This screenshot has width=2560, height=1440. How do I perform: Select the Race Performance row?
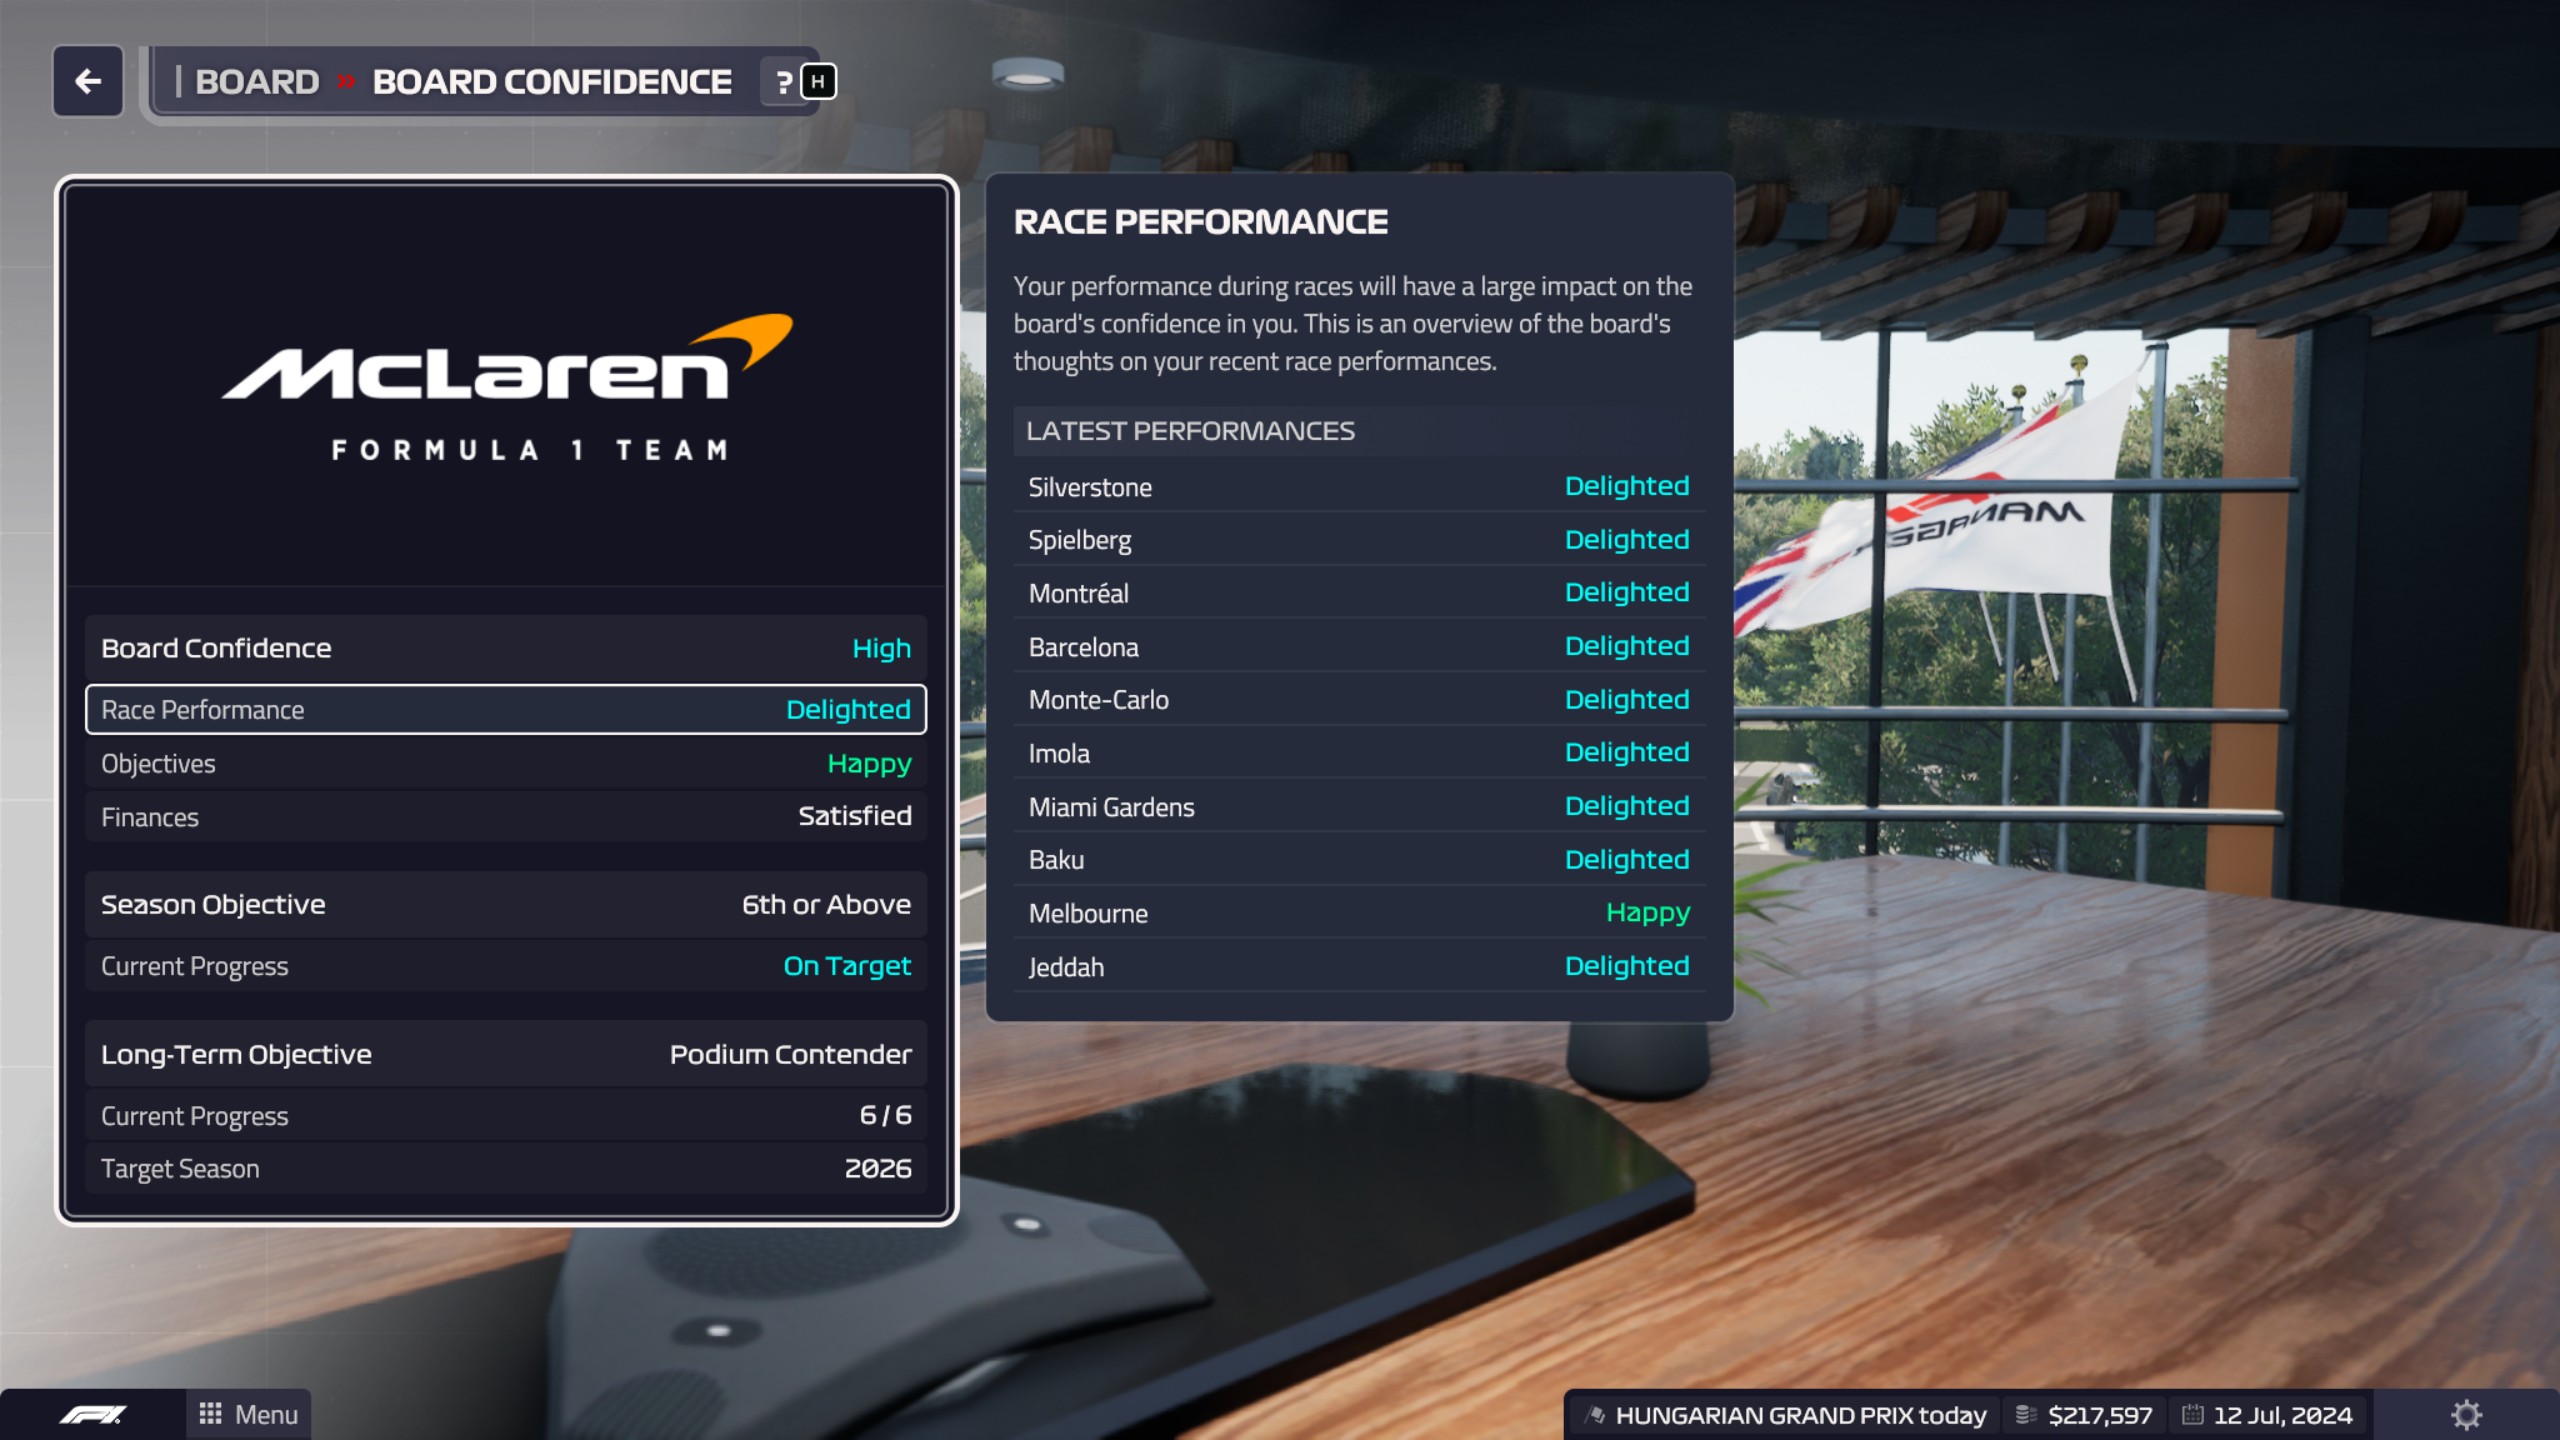point(506,709)
